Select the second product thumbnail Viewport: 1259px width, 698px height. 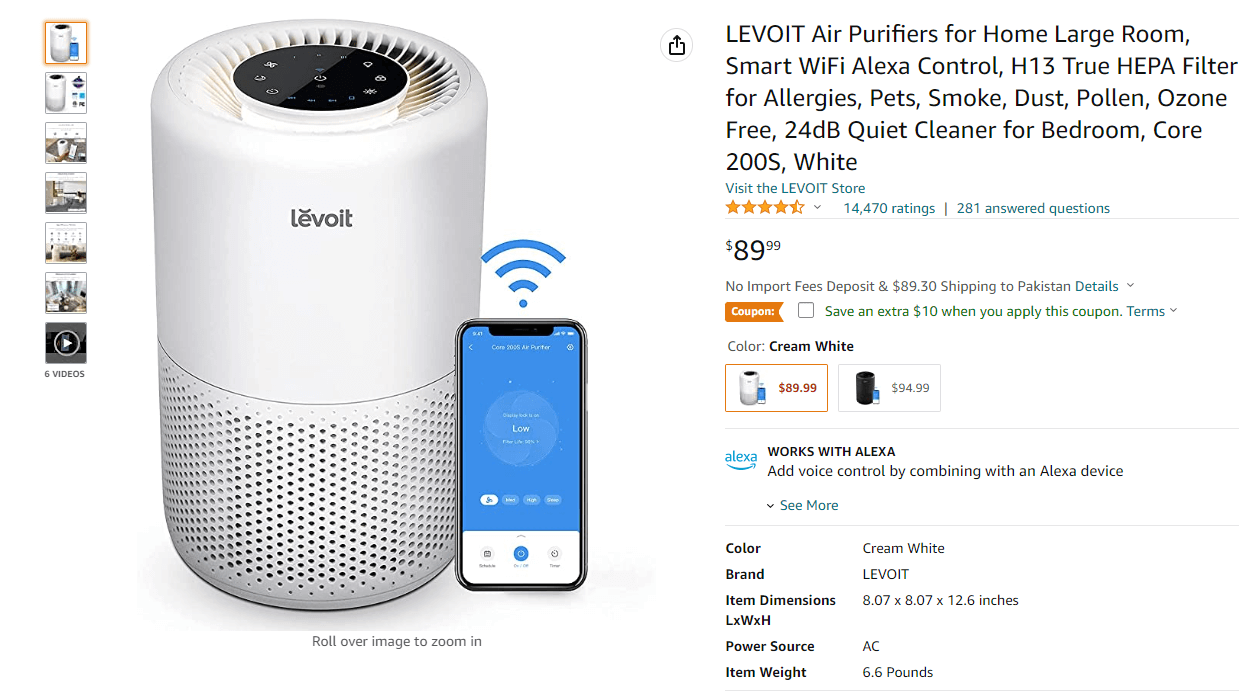(66, 93)
